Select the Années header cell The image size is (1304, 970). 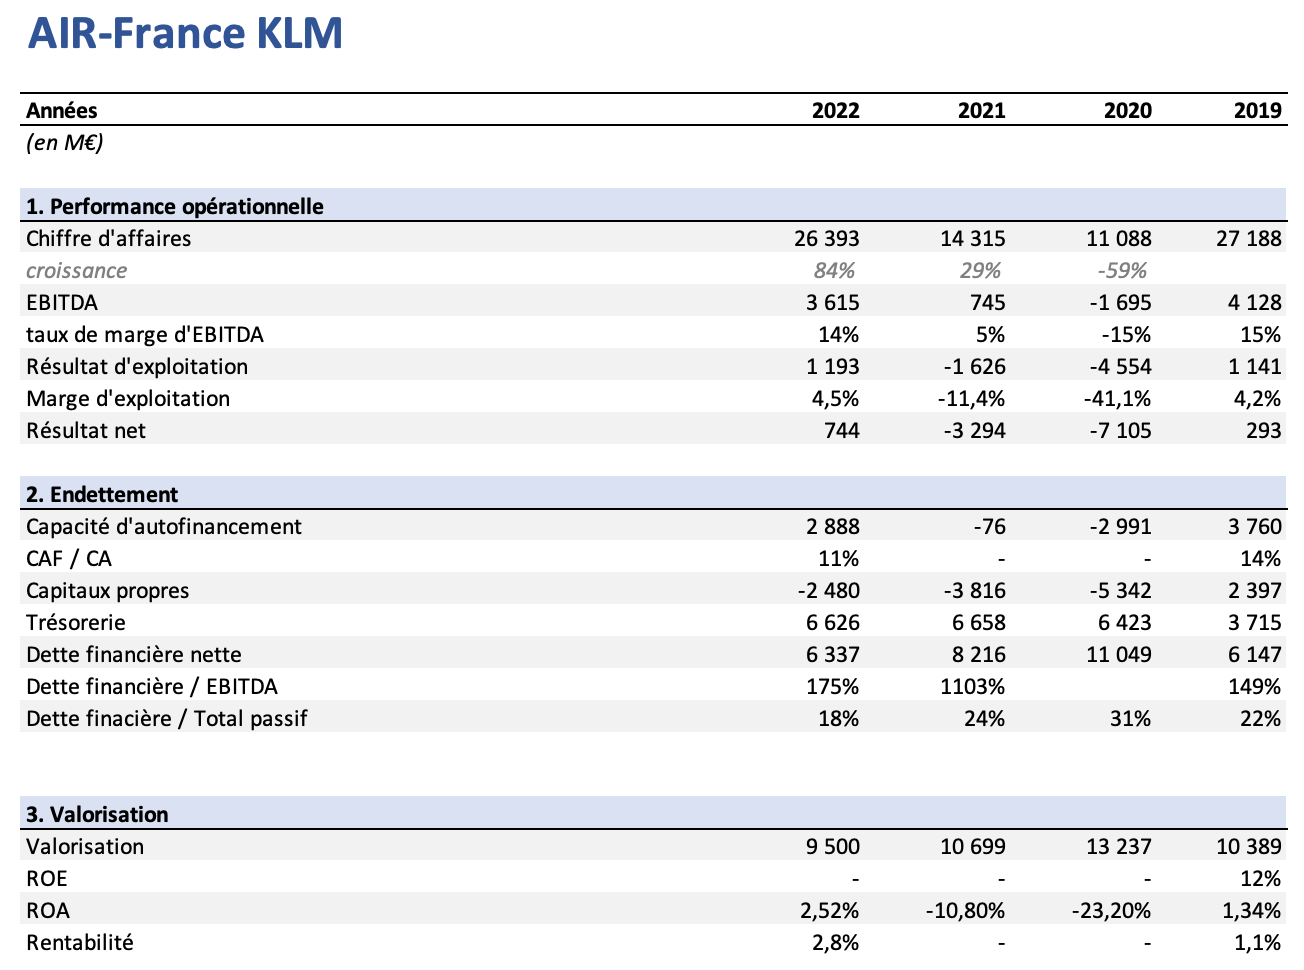[62, 110]
